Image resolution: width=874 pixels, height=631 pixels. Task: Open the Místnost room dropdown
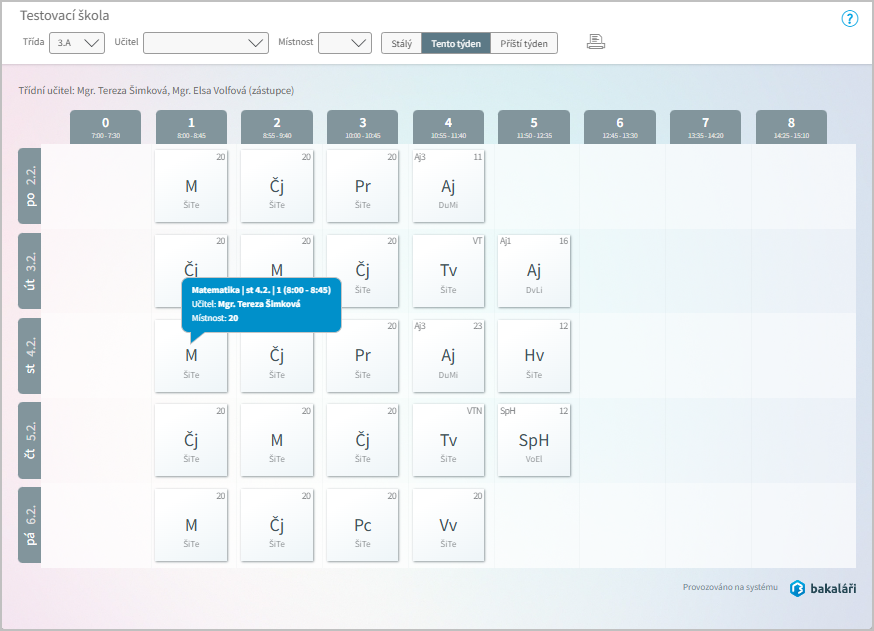click(345, 43)
